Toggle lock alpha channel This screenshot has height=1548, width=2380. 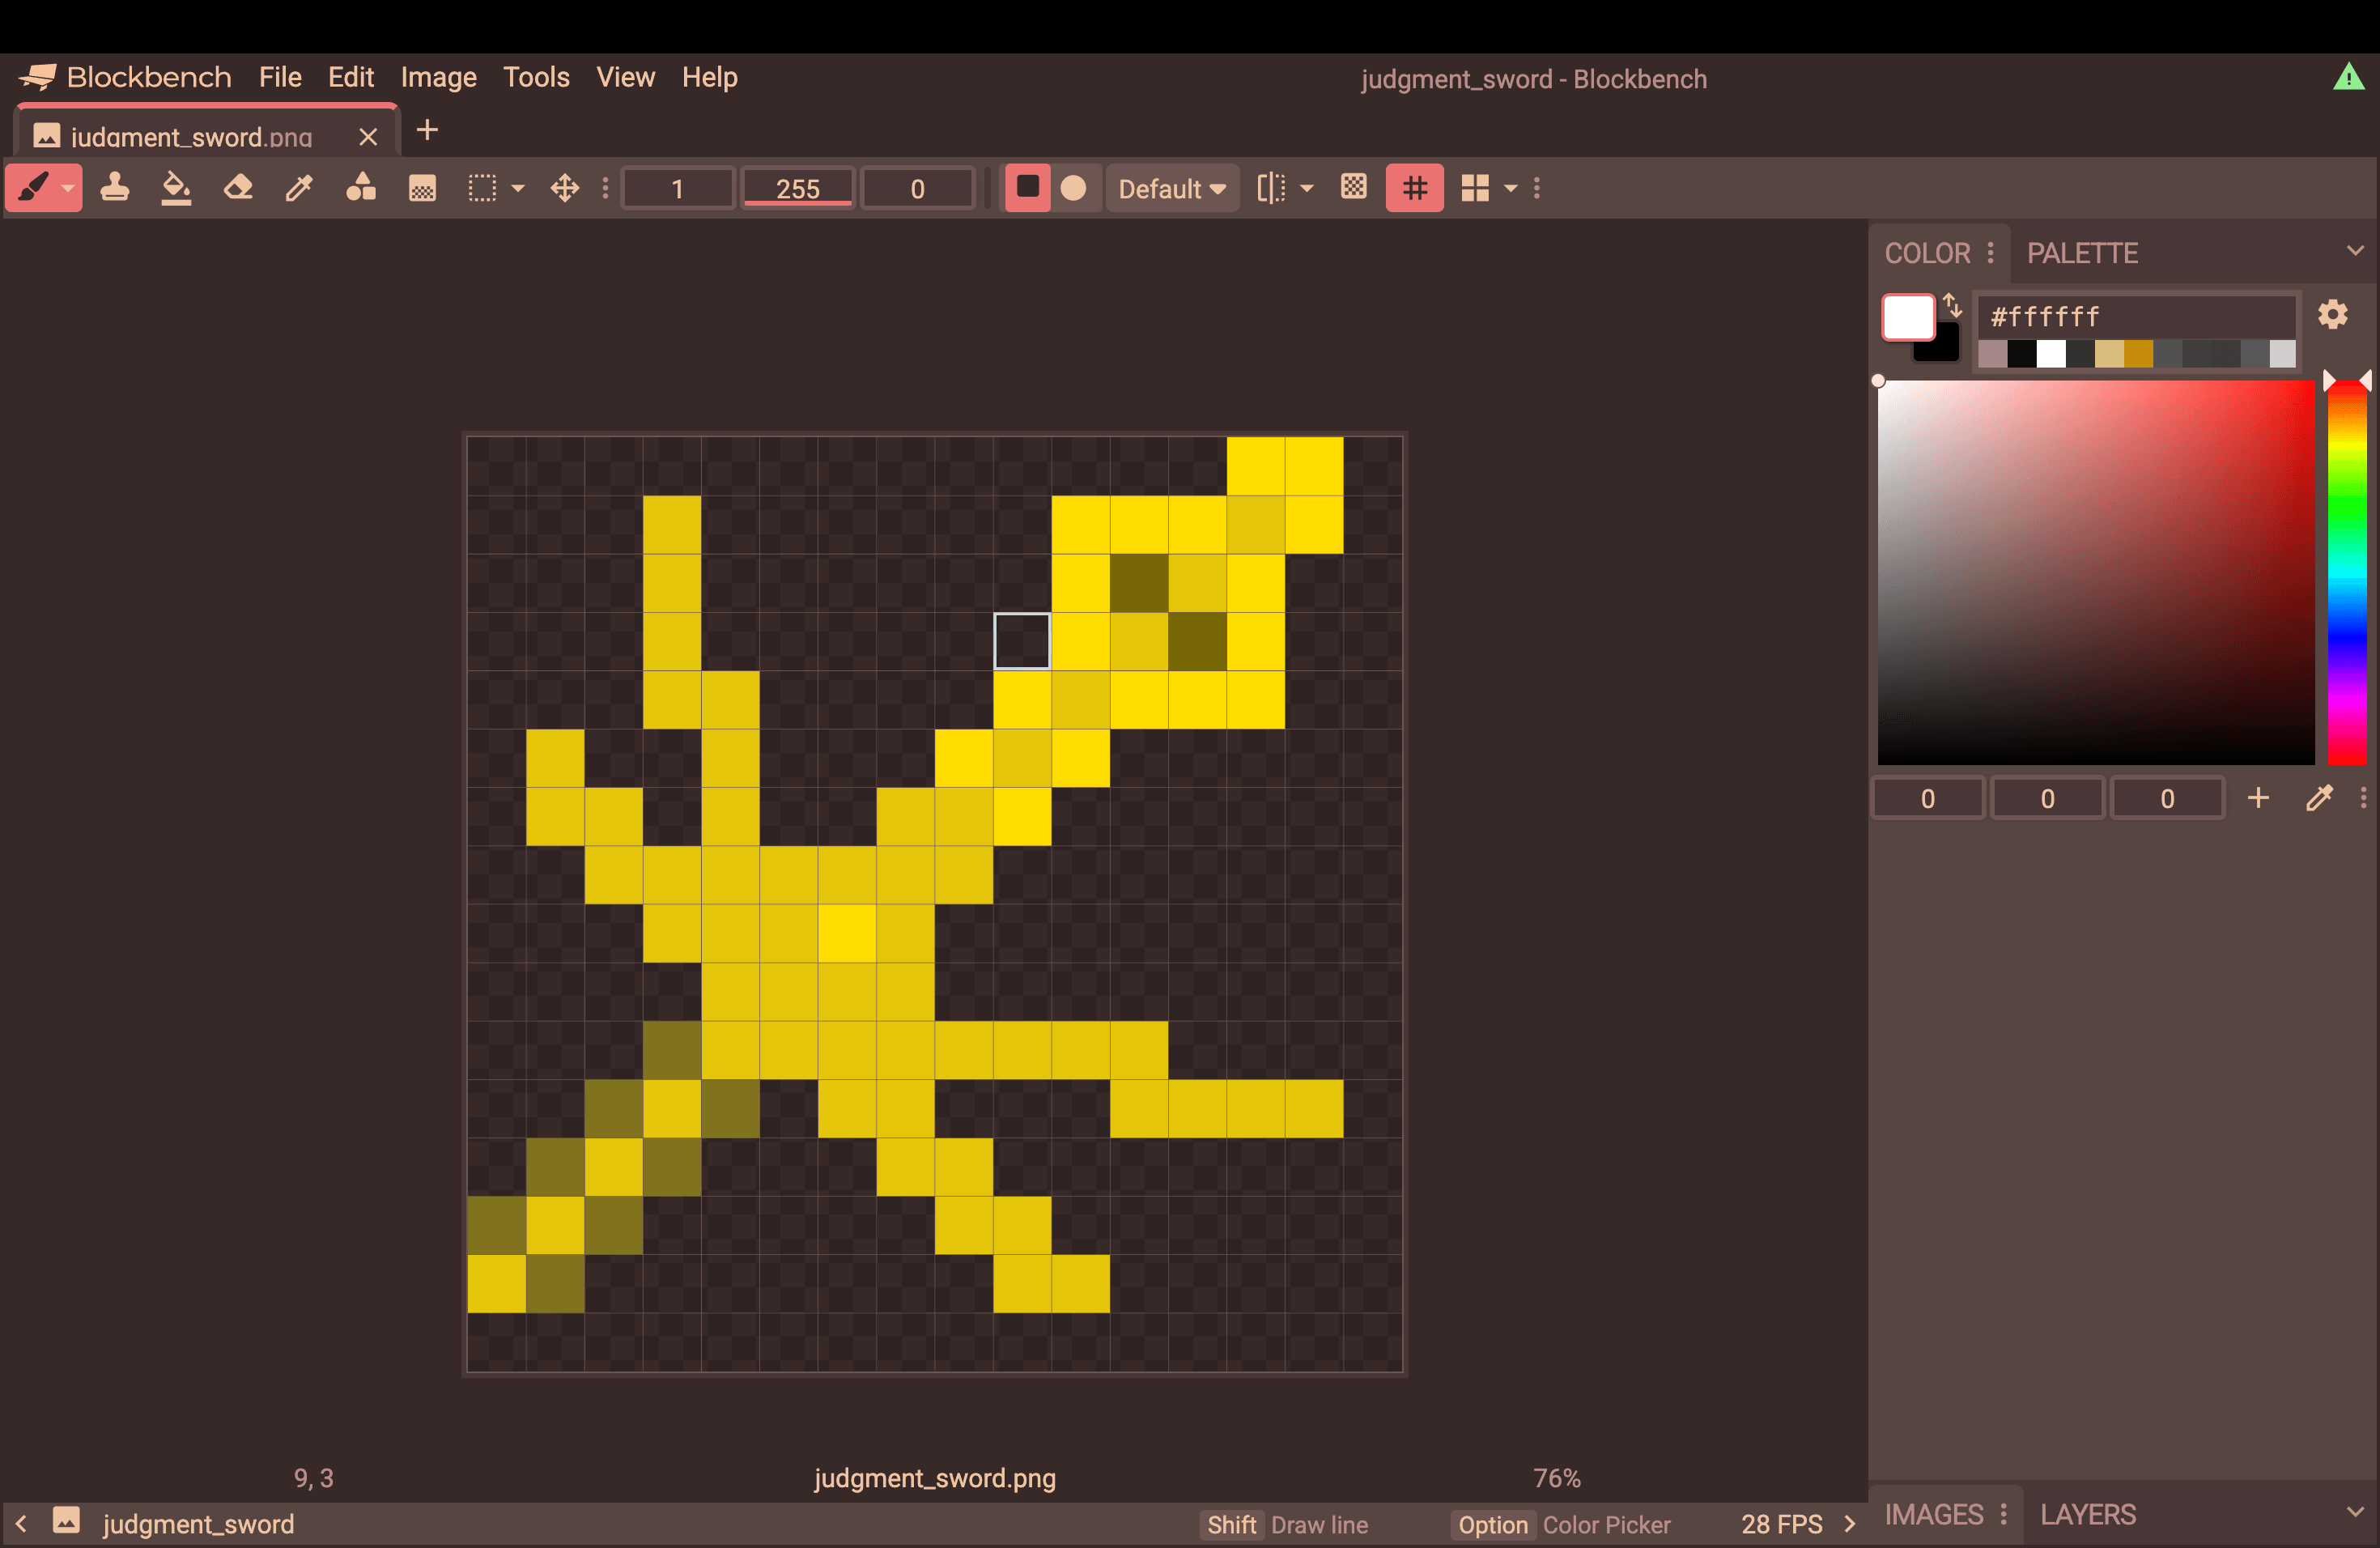(x=1354, y=188)
